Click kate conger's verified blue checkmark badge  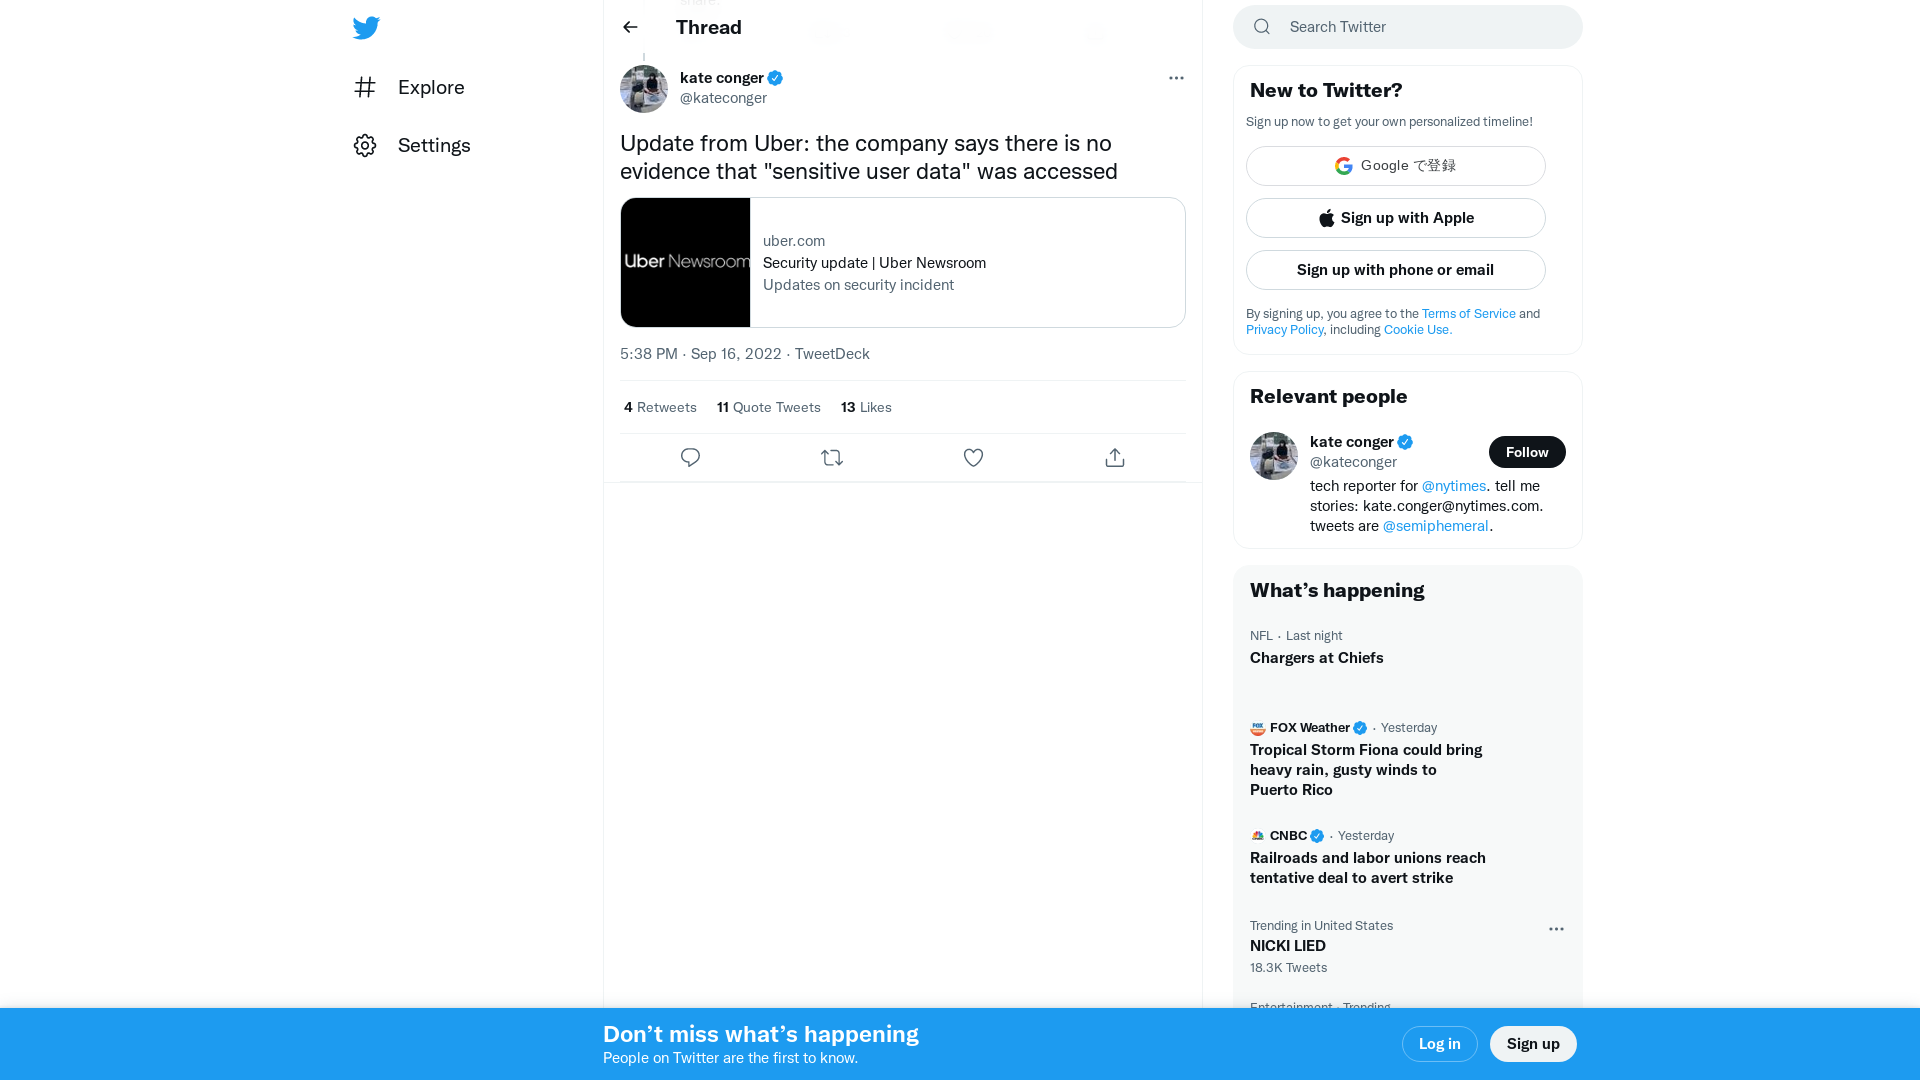[776, 77]
